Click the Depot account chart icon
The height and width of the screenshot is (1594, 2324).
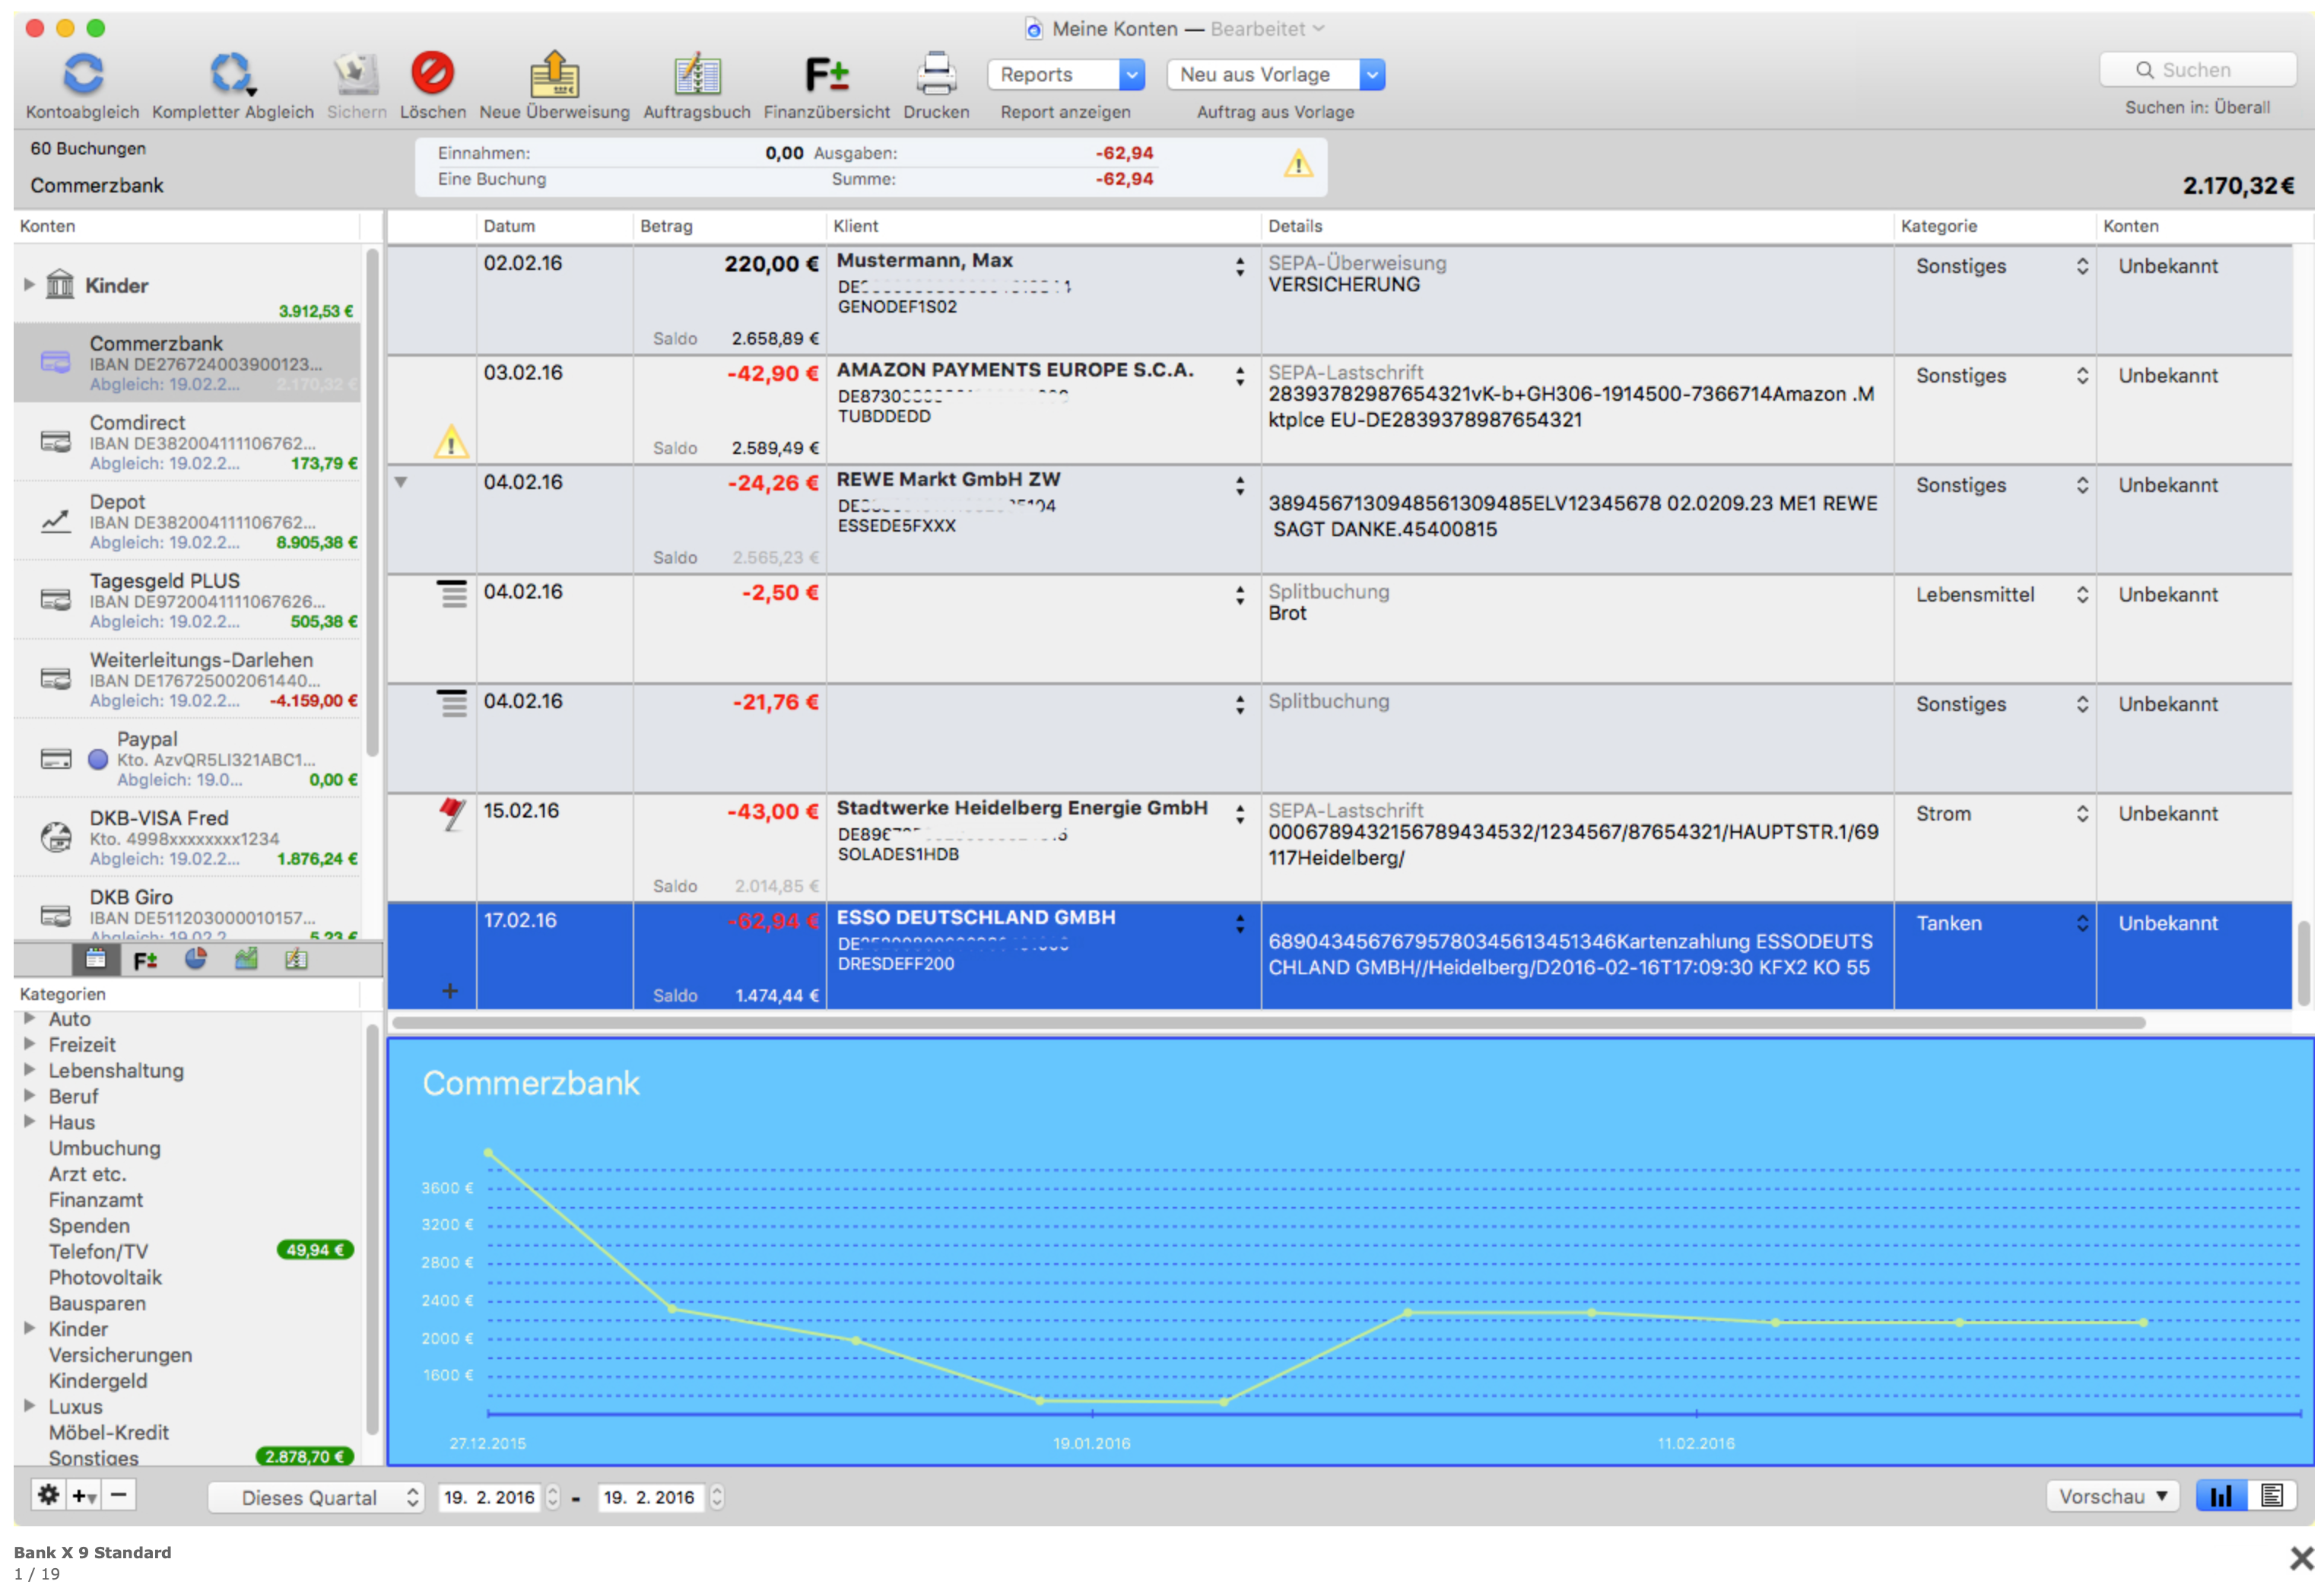pyautogui.click(x=55, y=521)
